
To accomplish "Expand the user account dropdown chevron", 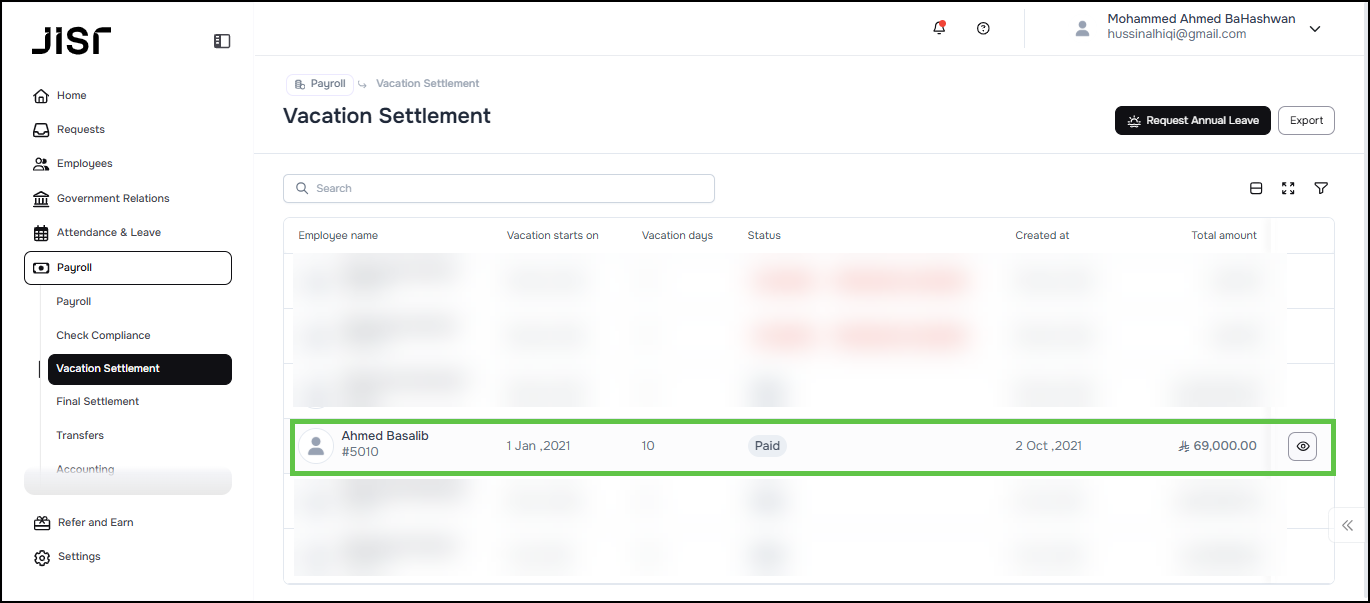I will pyautogui.click(x=1315, y=29).
